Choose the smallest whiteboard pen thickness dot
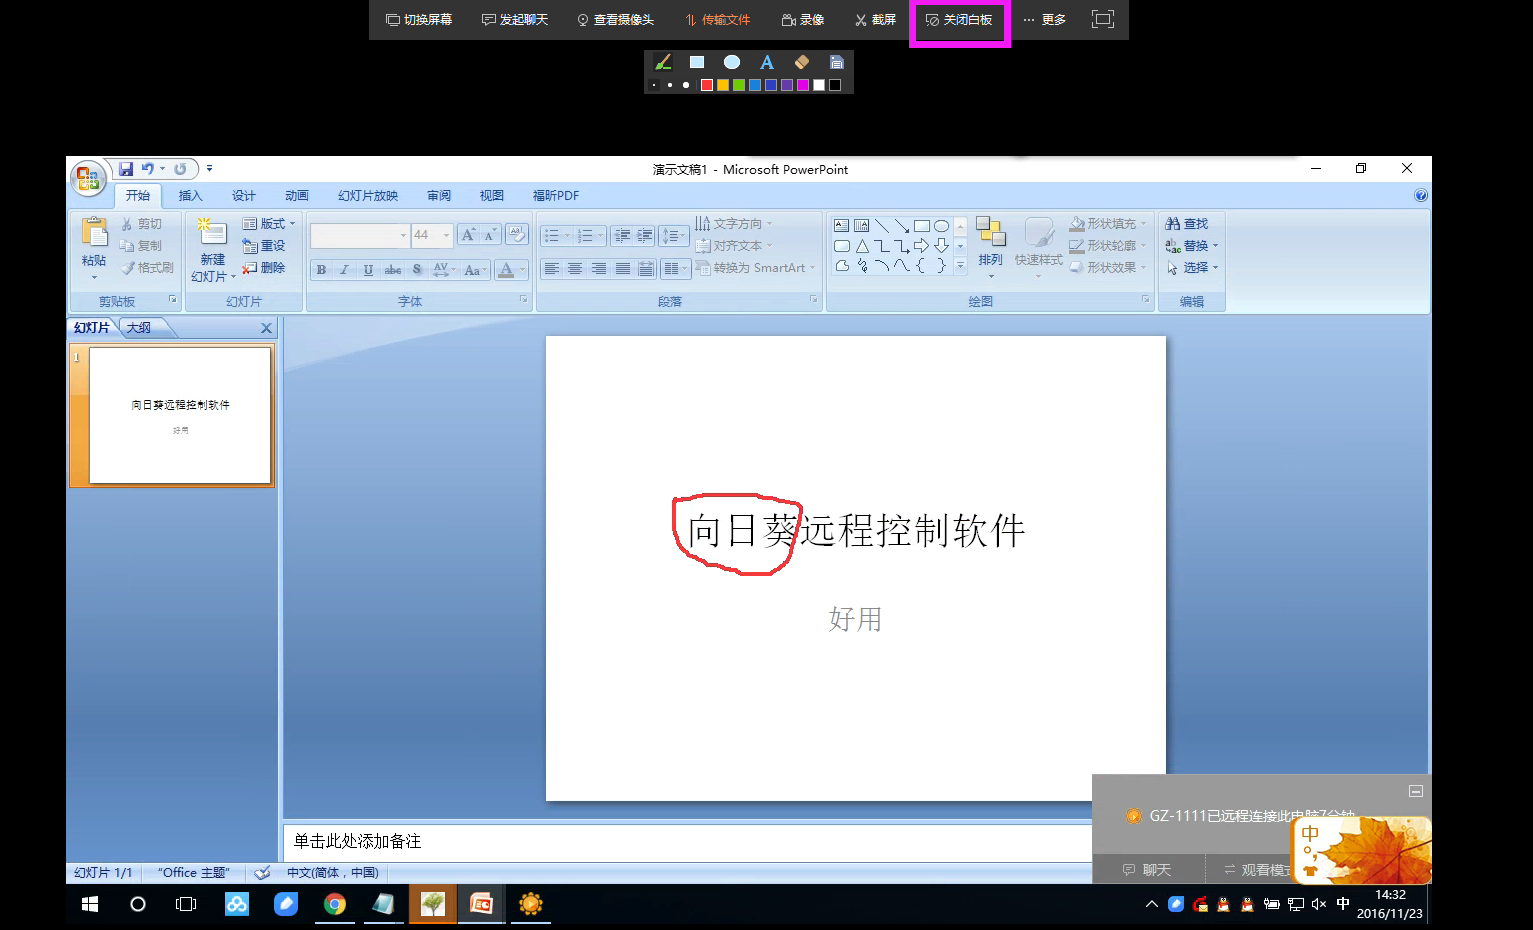 [653, 85]
